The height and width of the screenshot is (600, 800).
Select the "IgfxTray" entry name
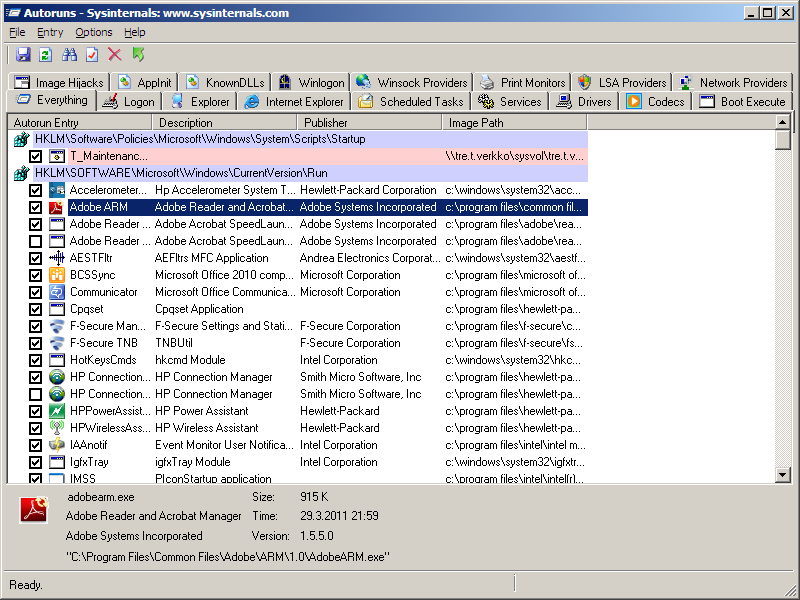(x=89, y=462)
